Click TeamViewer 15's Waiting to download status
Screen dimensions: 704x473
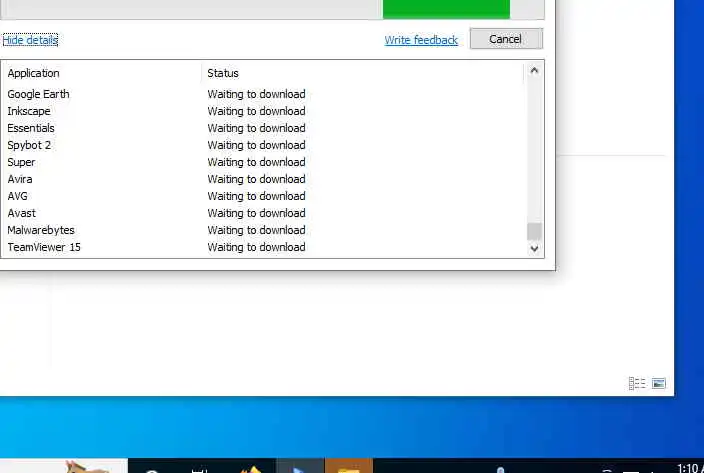click(256, 247)
